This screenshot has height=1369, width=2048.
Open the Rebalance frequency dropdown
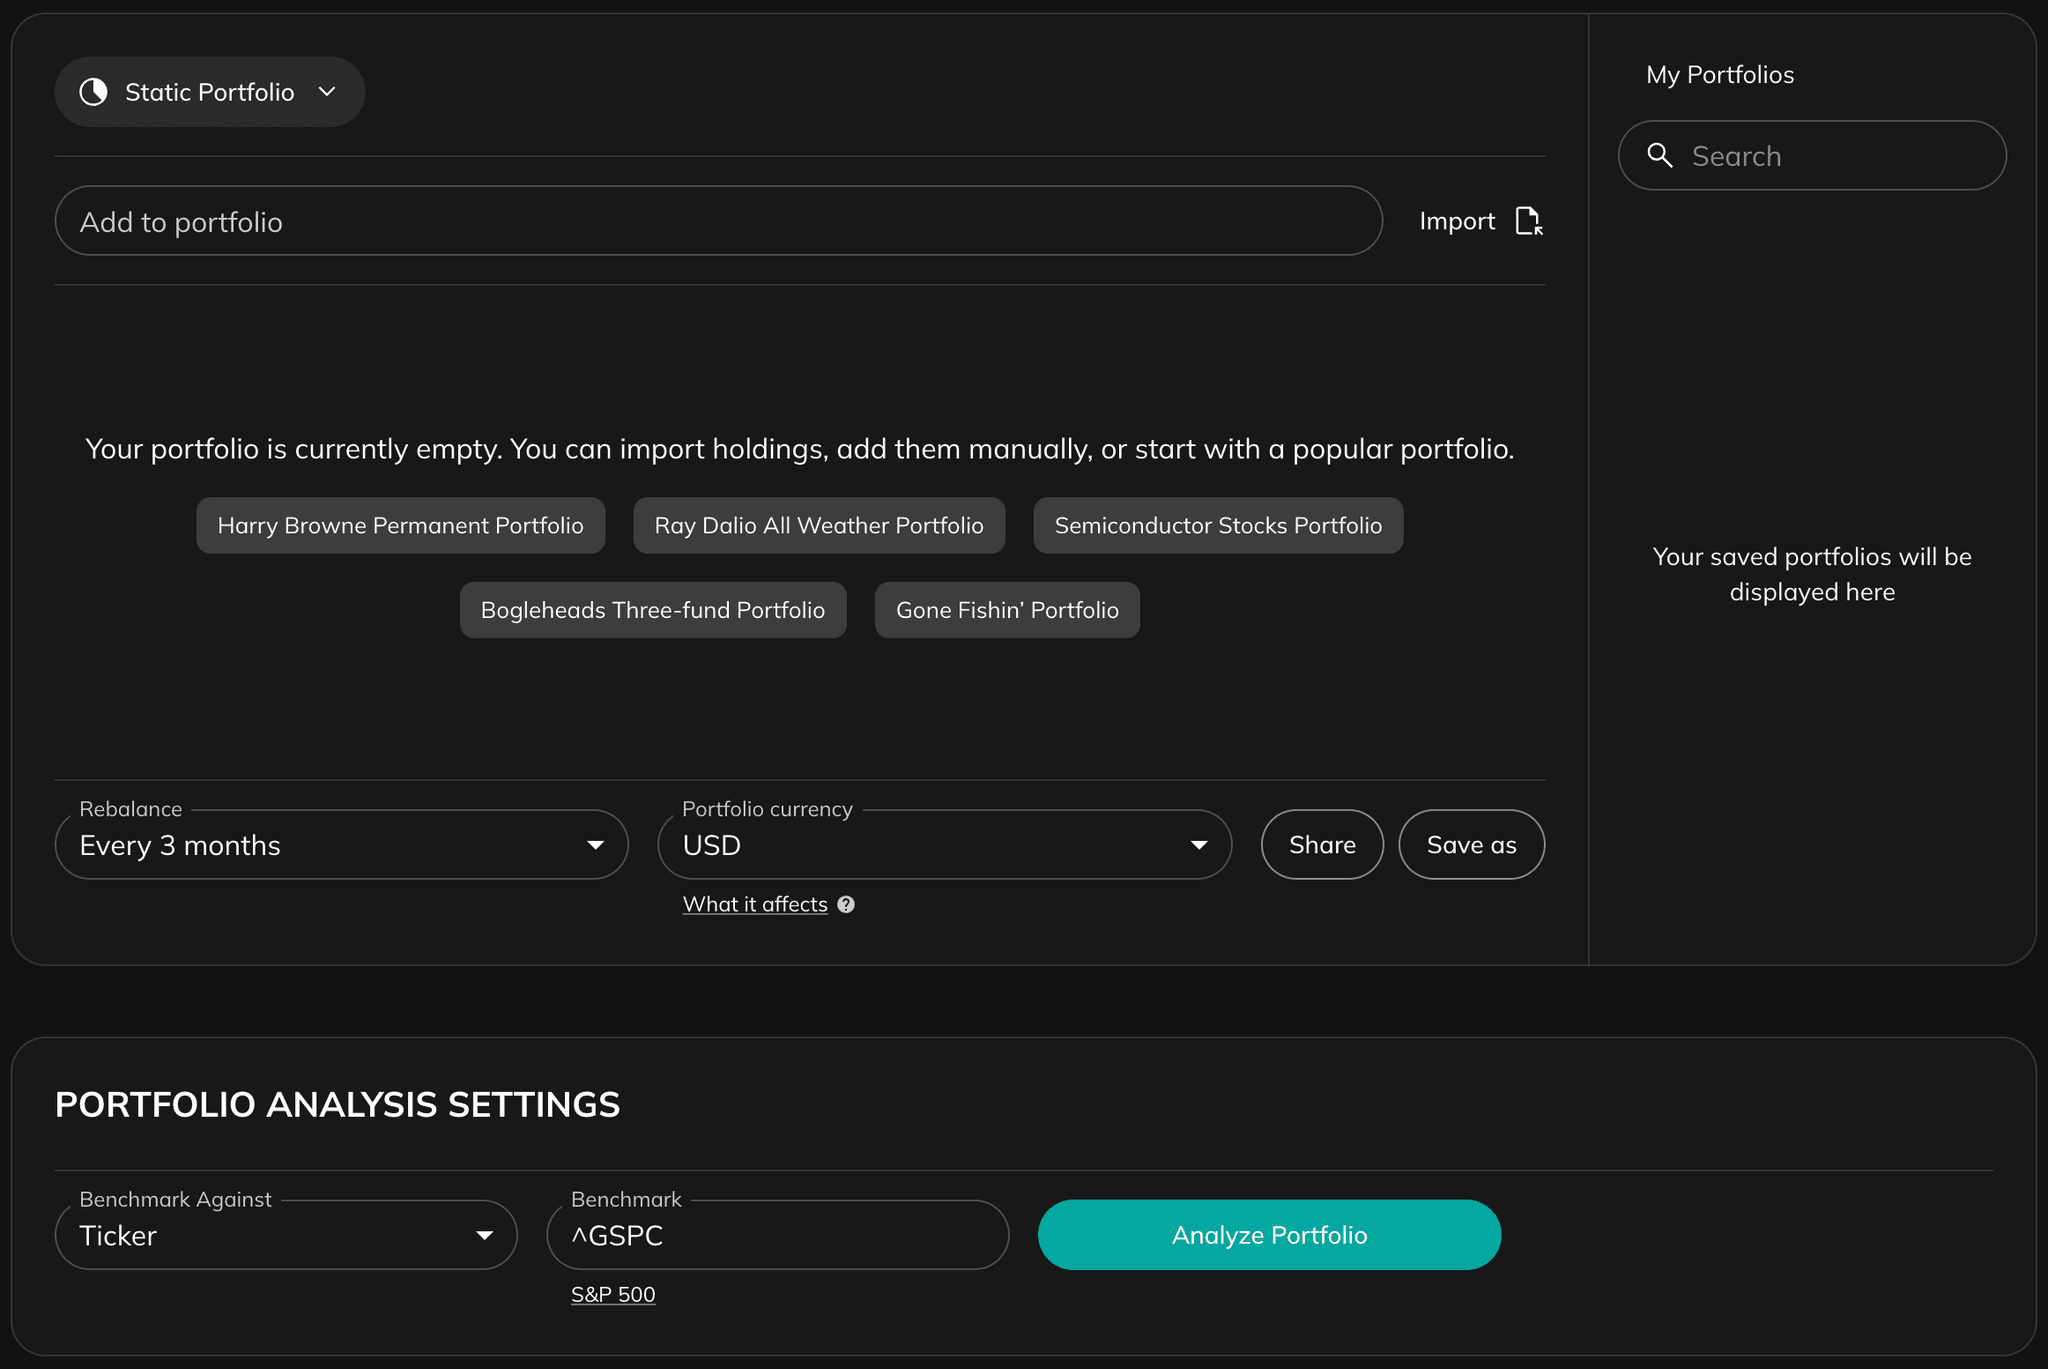coord(597,845)
